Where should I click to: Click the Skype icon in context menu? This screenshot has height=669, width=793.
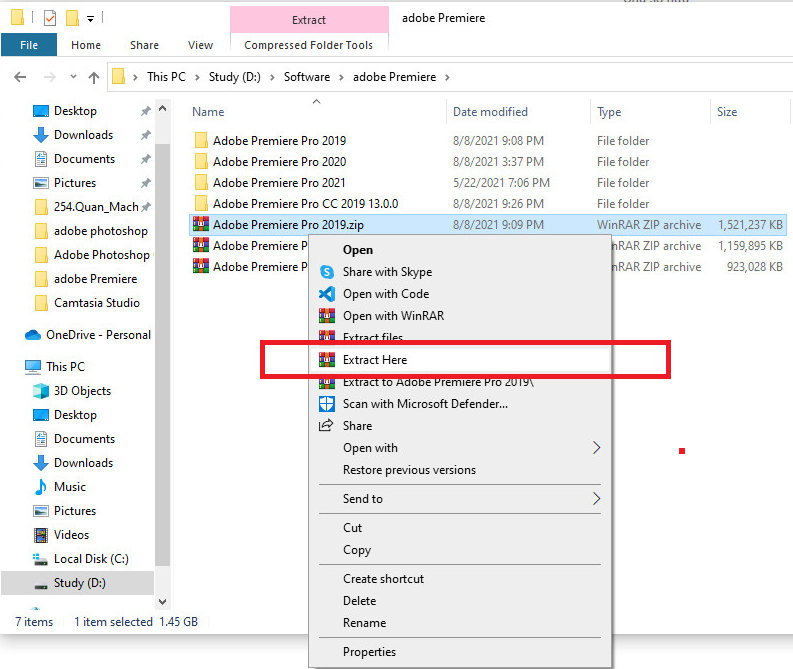pyautogui.click(x=326, y=272)
